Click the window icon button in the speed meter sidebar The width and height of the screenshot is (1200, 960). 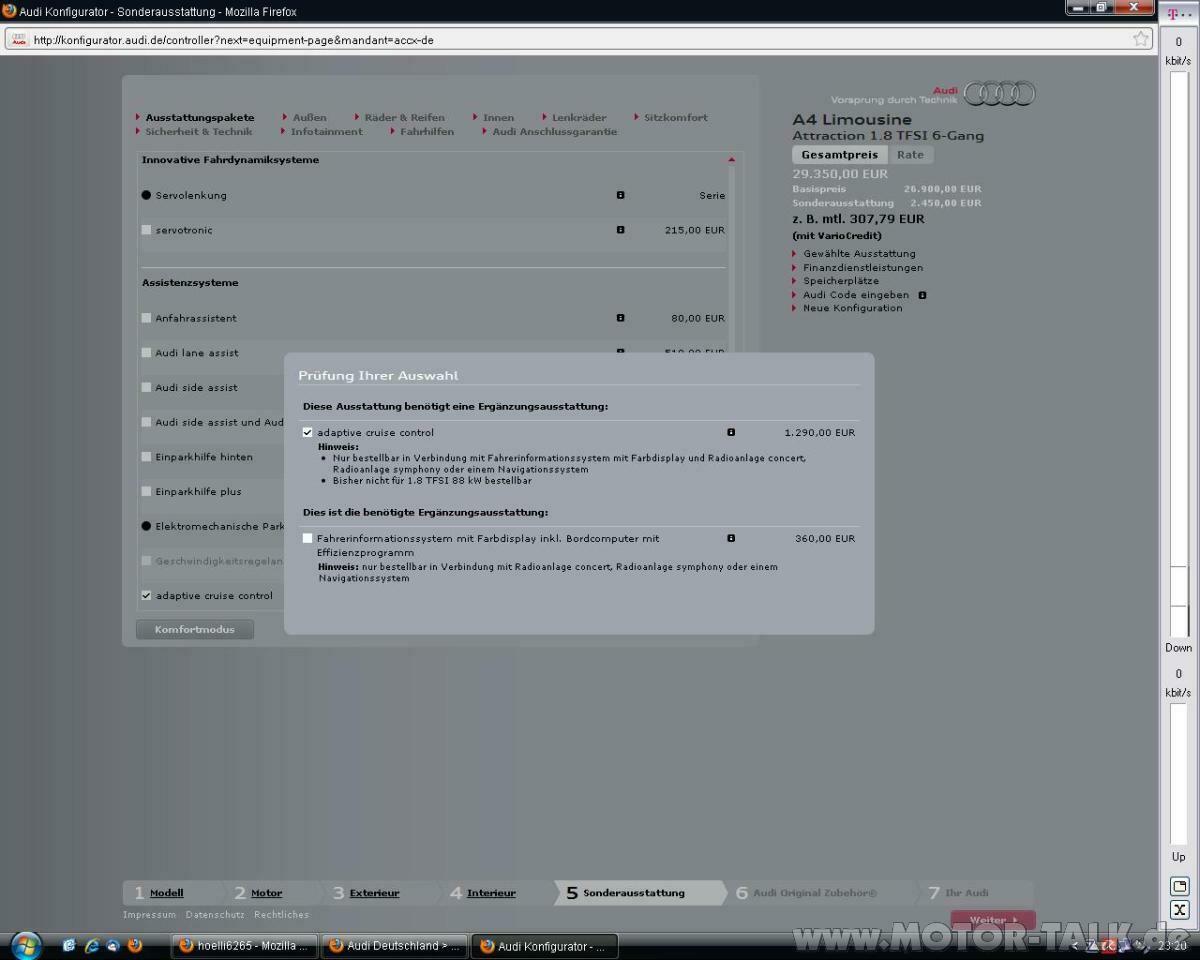click(1179, 887)
